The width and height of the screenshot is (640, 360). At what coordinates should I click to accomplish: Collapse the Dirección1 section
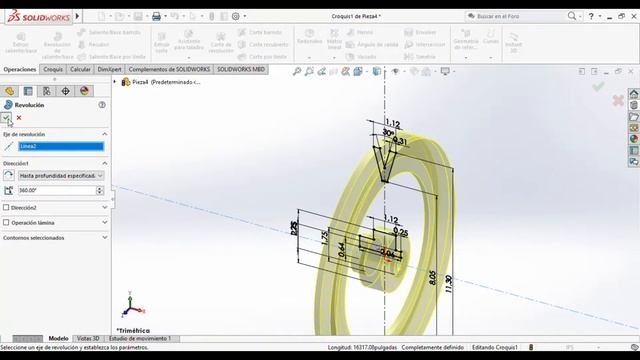click(105, 163)
